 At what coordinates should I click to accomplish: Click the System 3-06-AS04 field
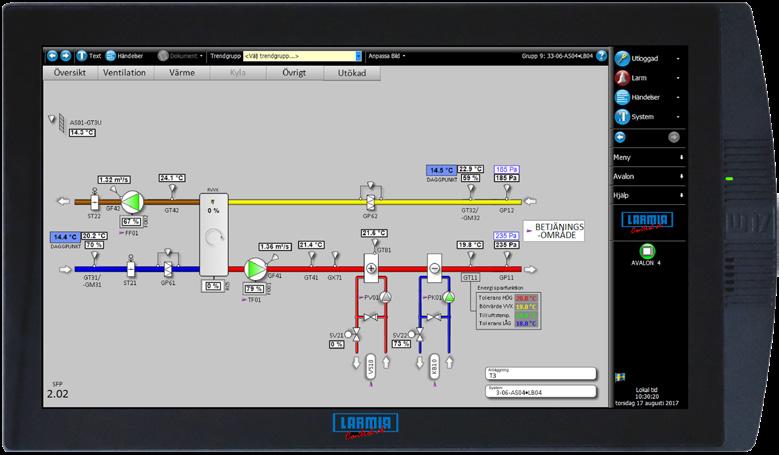tap(541, 391)
